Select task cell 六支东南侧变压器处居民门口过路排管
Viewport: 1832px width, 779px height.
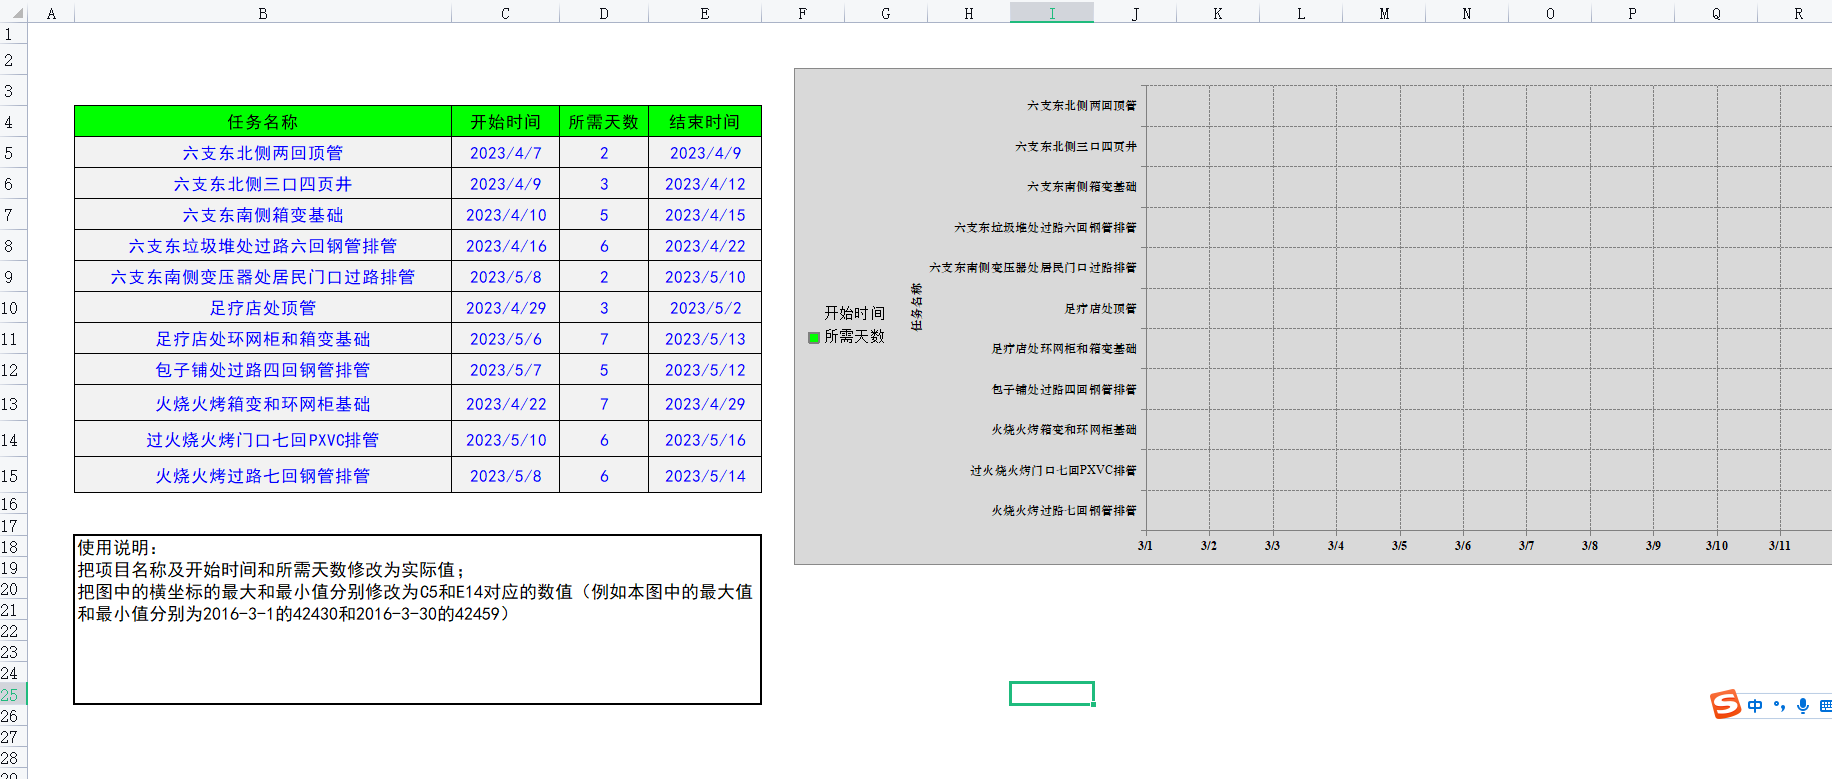(263, 277)
